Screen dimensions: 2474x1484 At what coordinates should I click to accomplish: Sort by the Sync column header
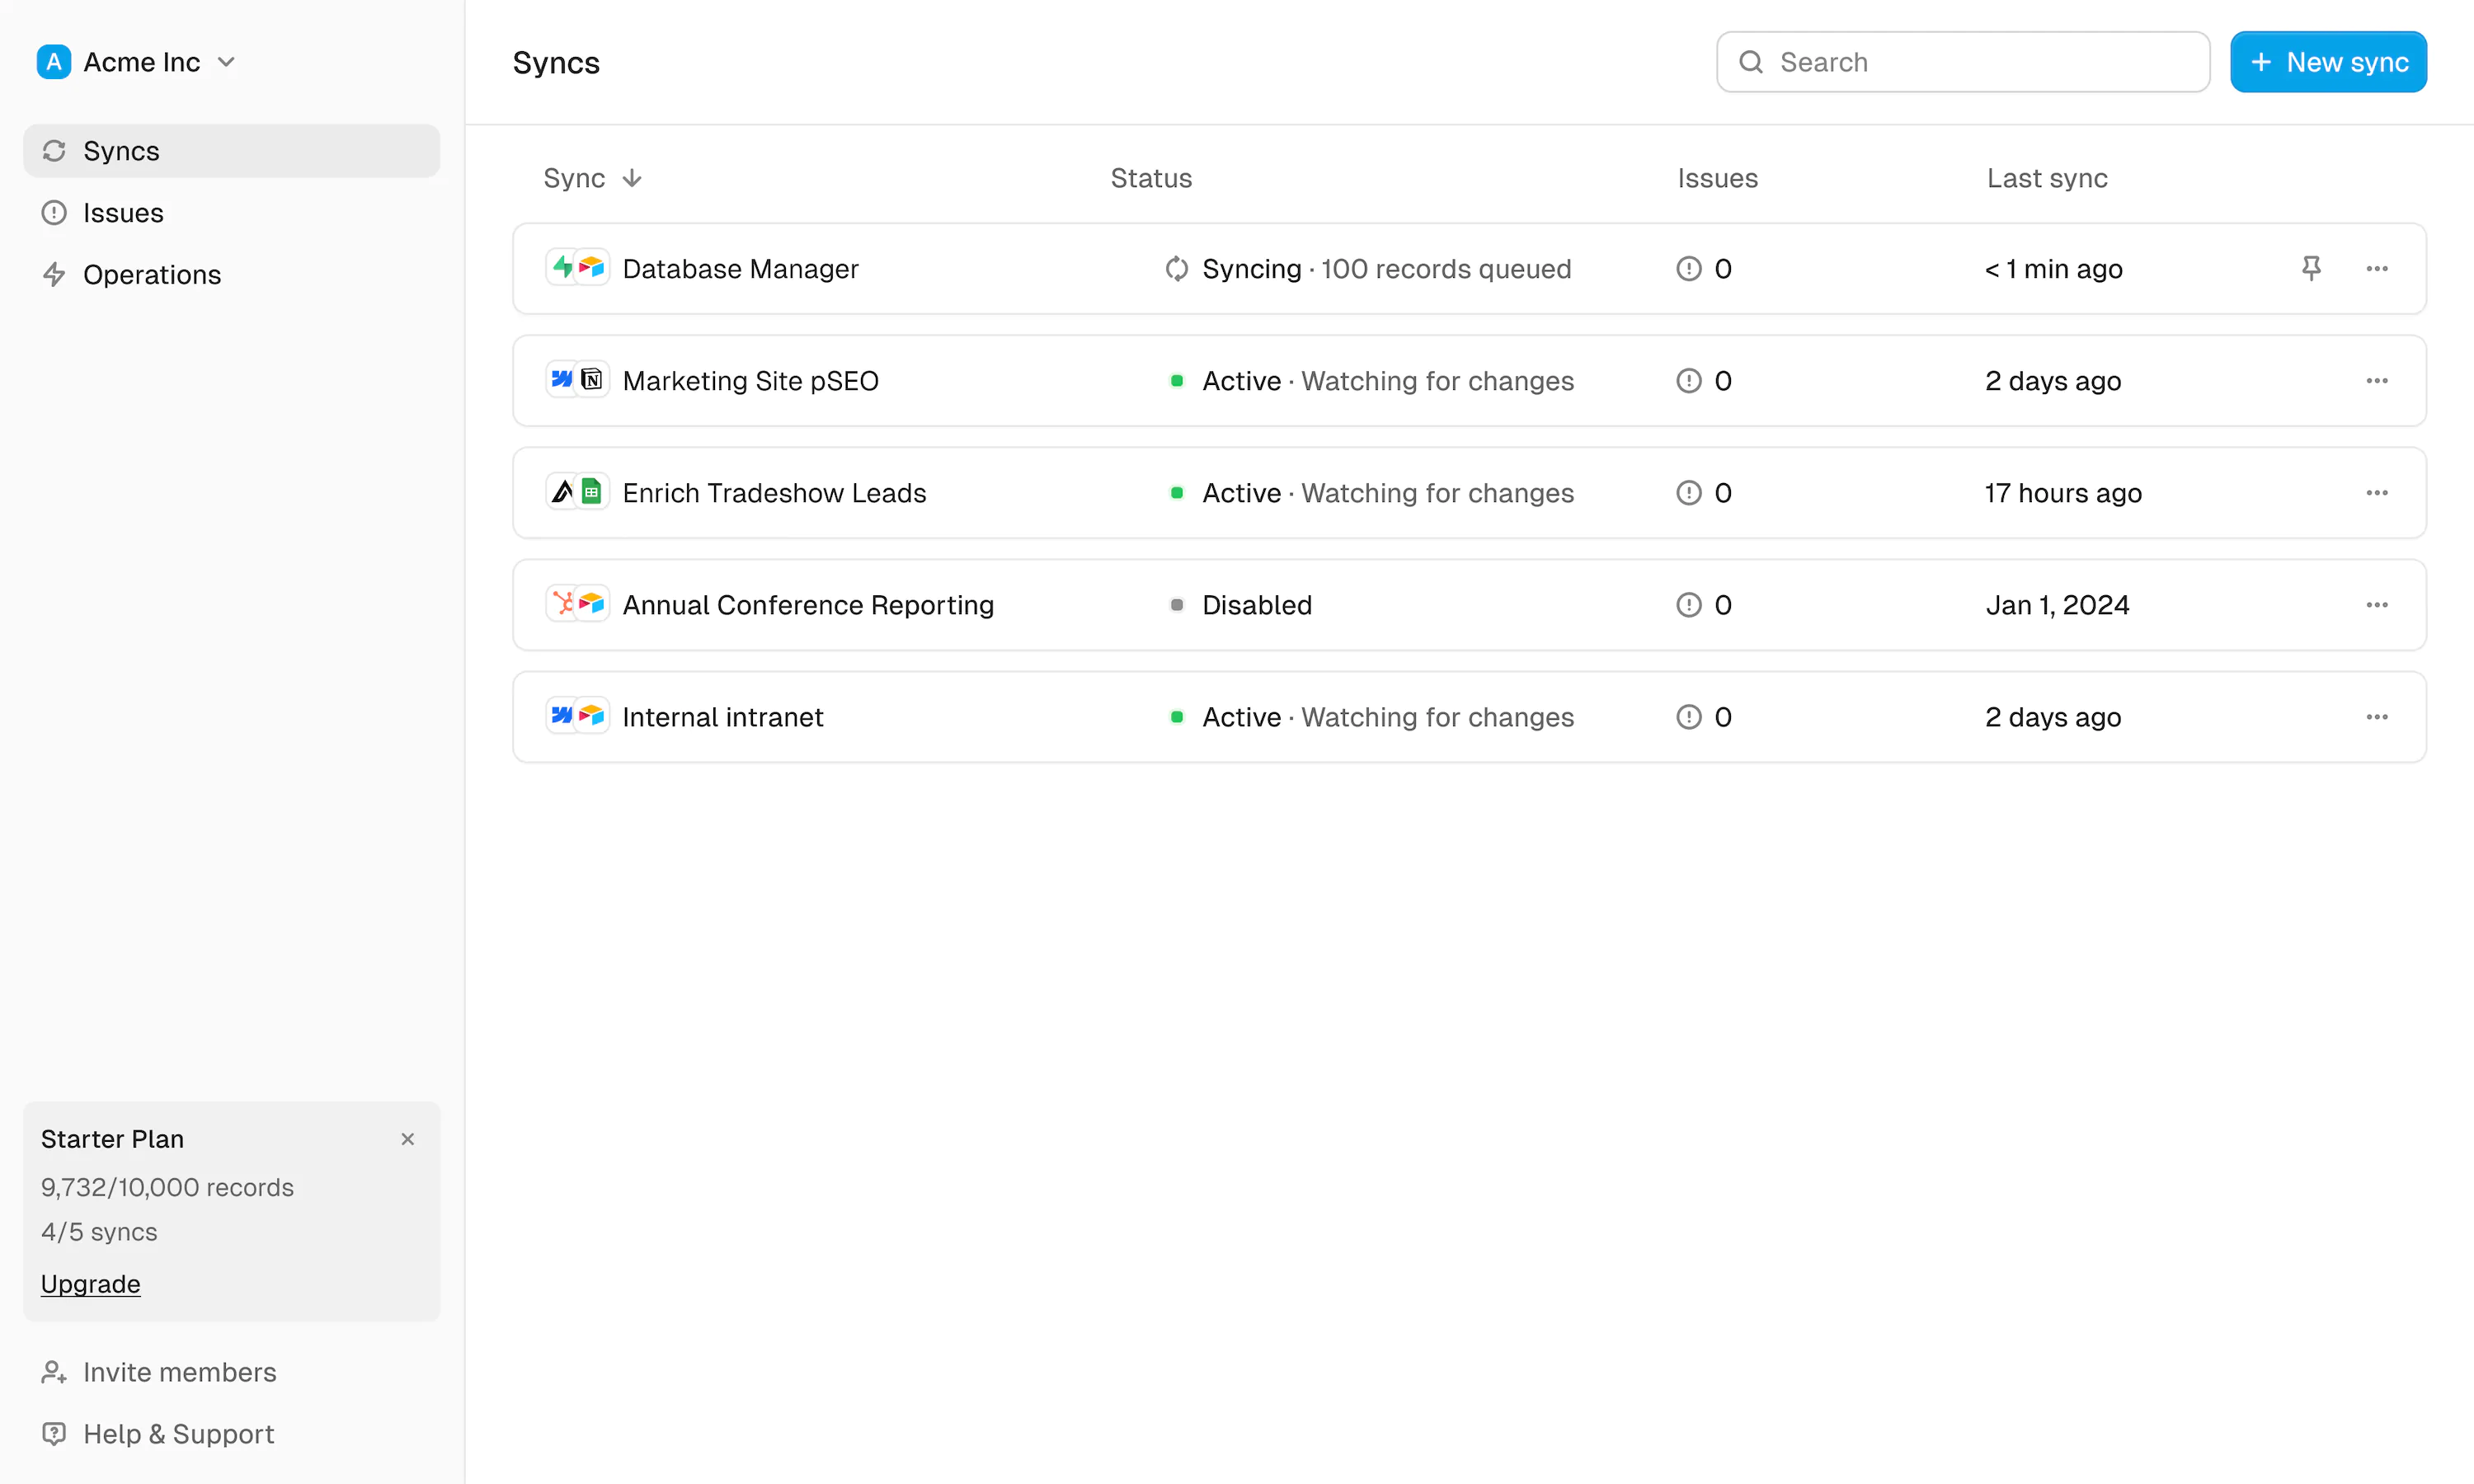593,178
